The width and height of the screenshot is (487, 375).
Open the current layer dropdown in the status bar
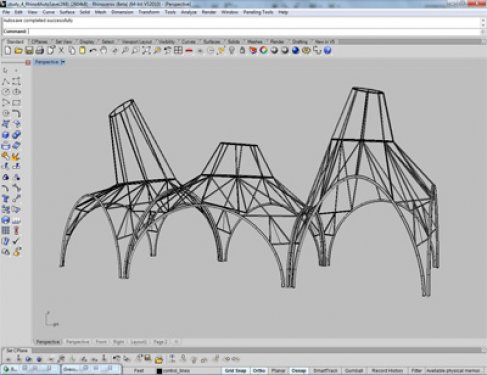pos(176,371)
